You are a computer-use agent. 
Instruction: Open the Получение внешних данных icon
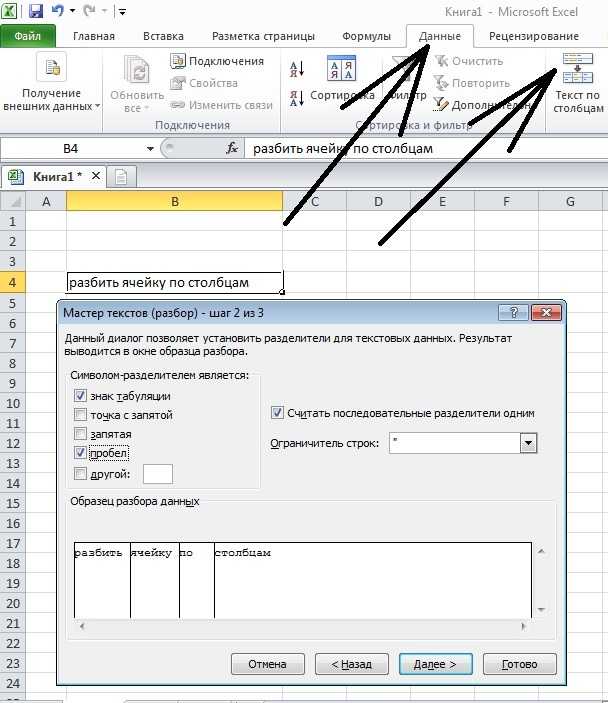point(52,67)
